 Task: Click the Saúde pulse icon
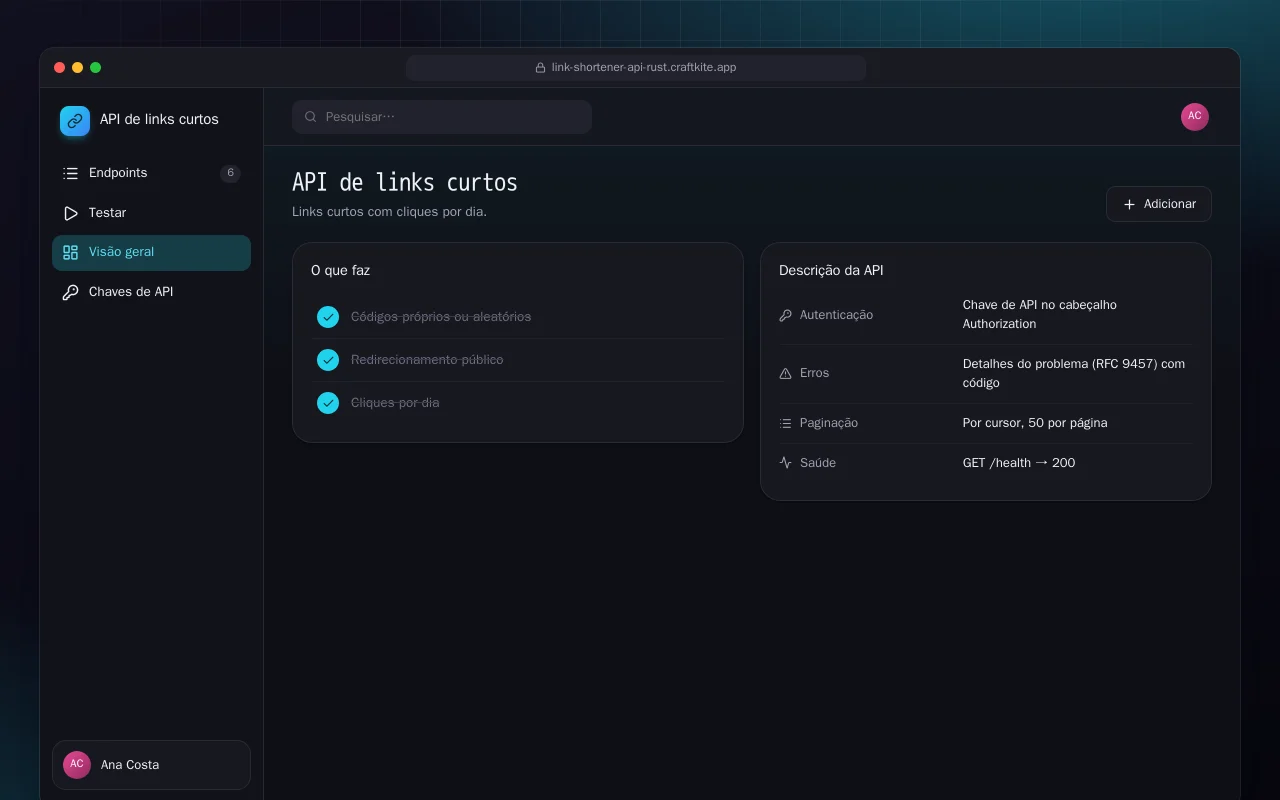point(785,463)
